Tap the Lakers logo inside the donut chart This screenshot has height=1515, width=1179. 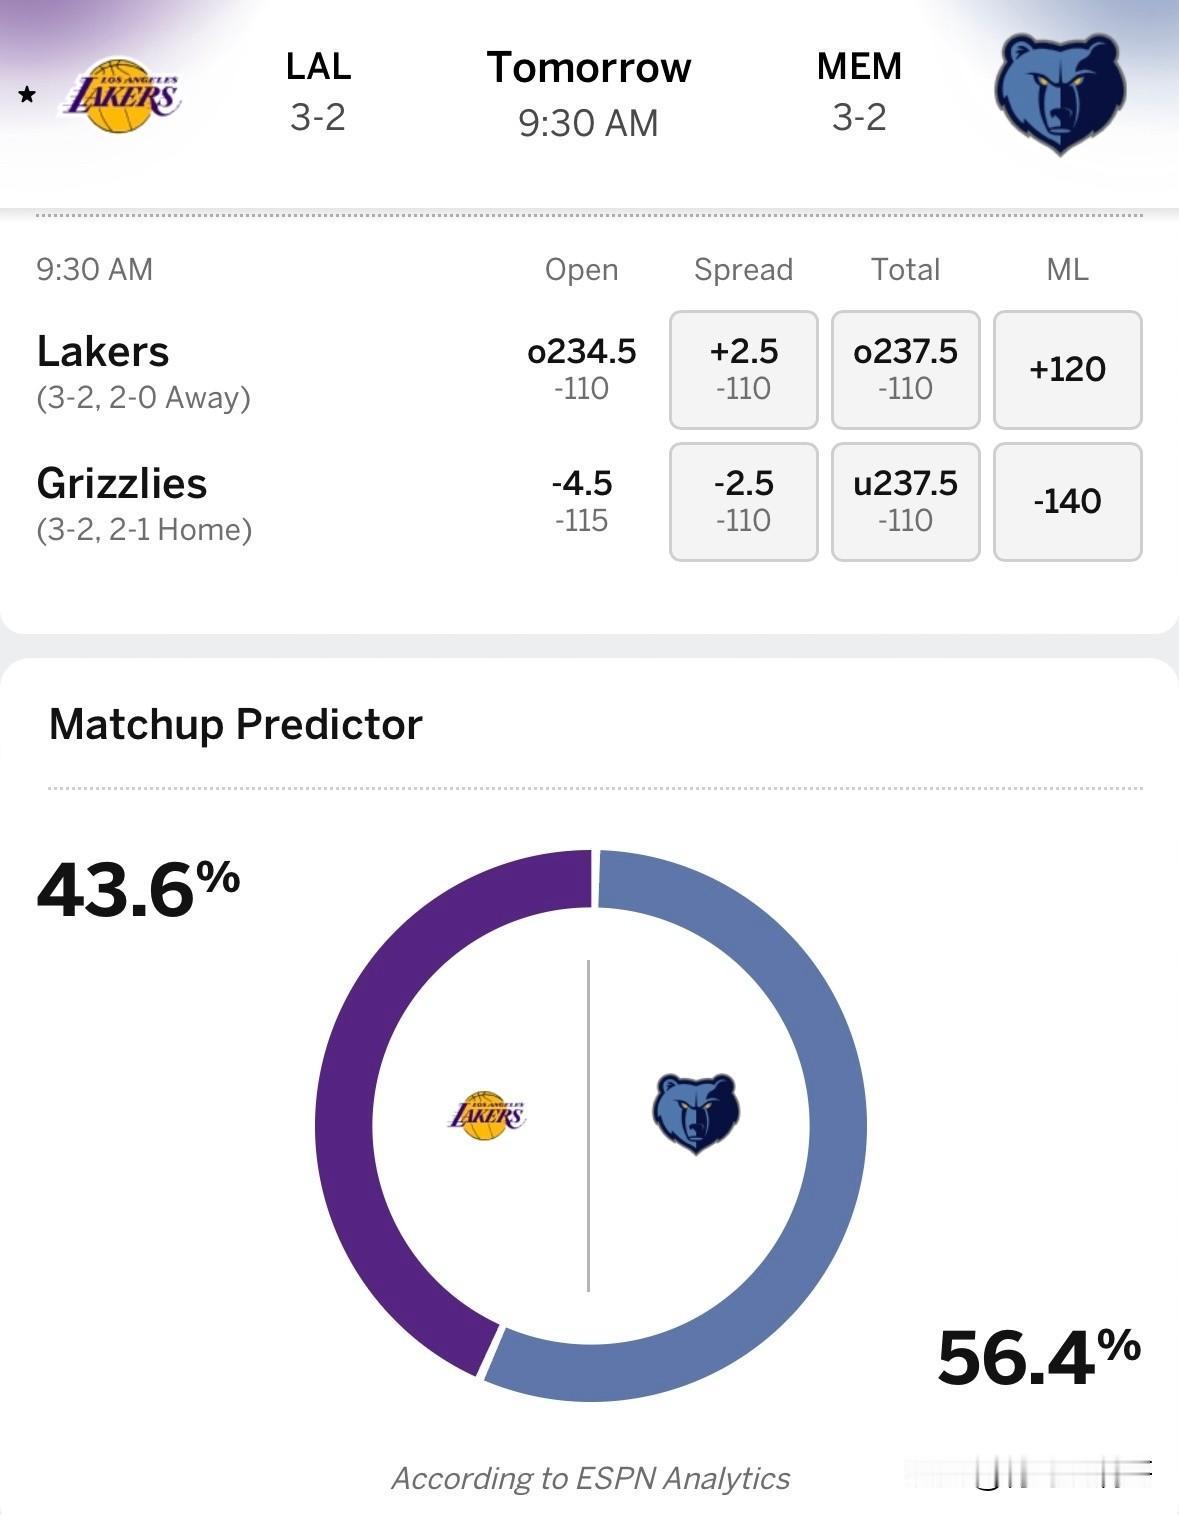click(489, 1113)
